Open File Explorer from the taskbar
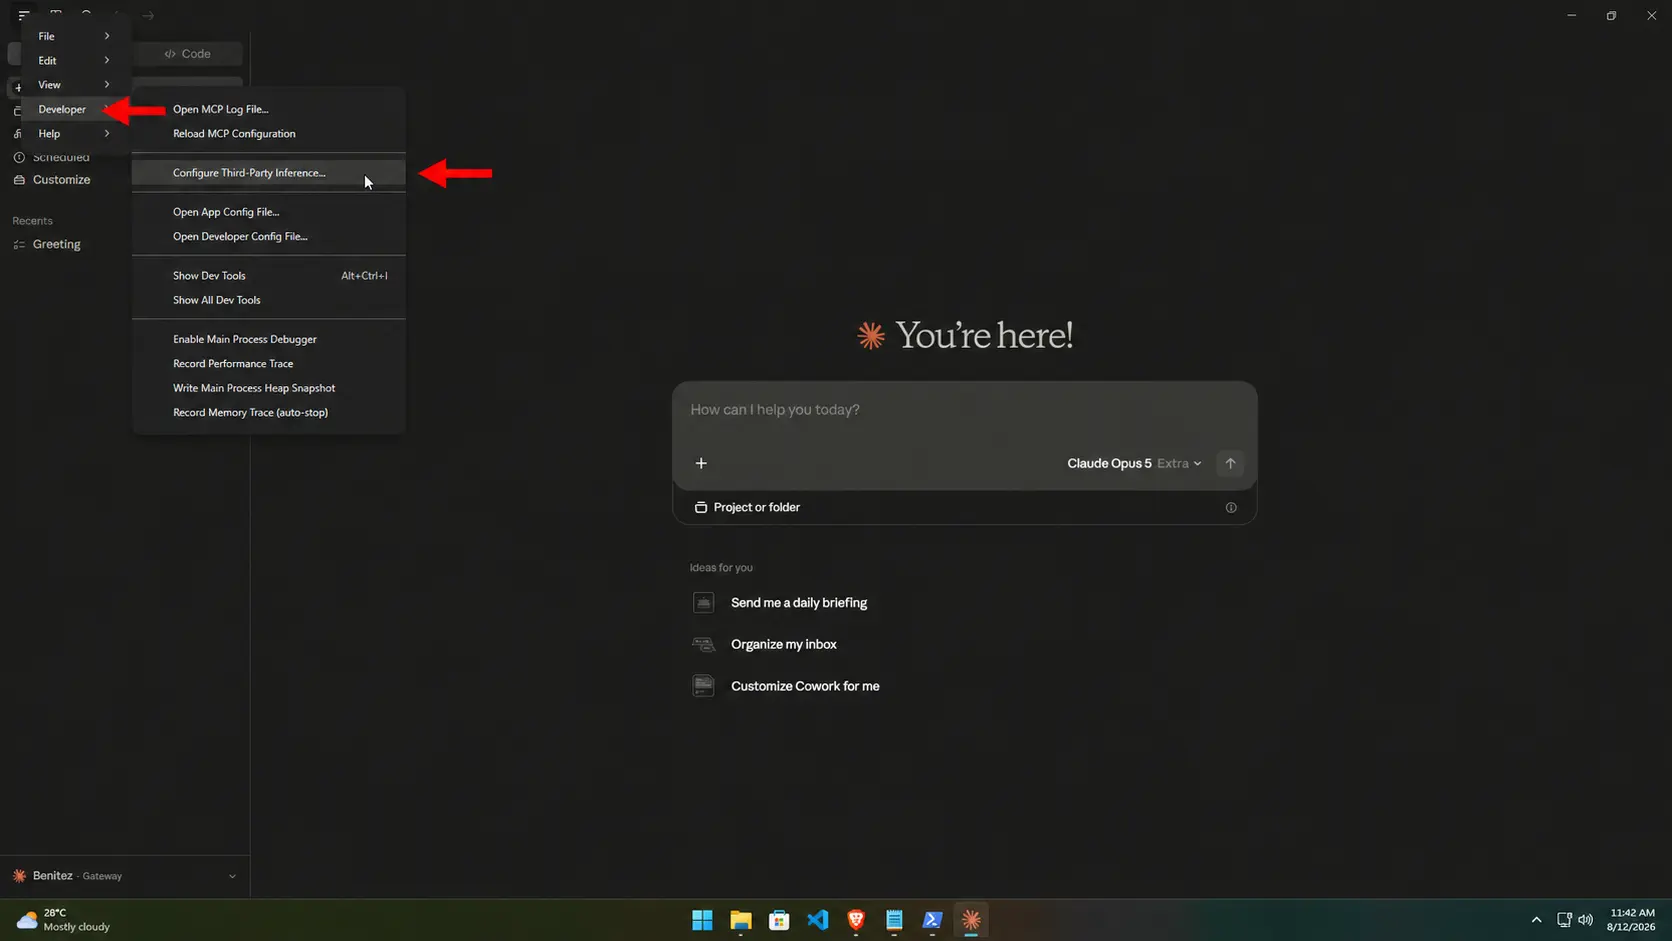The image size is (1672, 941). 741,920
